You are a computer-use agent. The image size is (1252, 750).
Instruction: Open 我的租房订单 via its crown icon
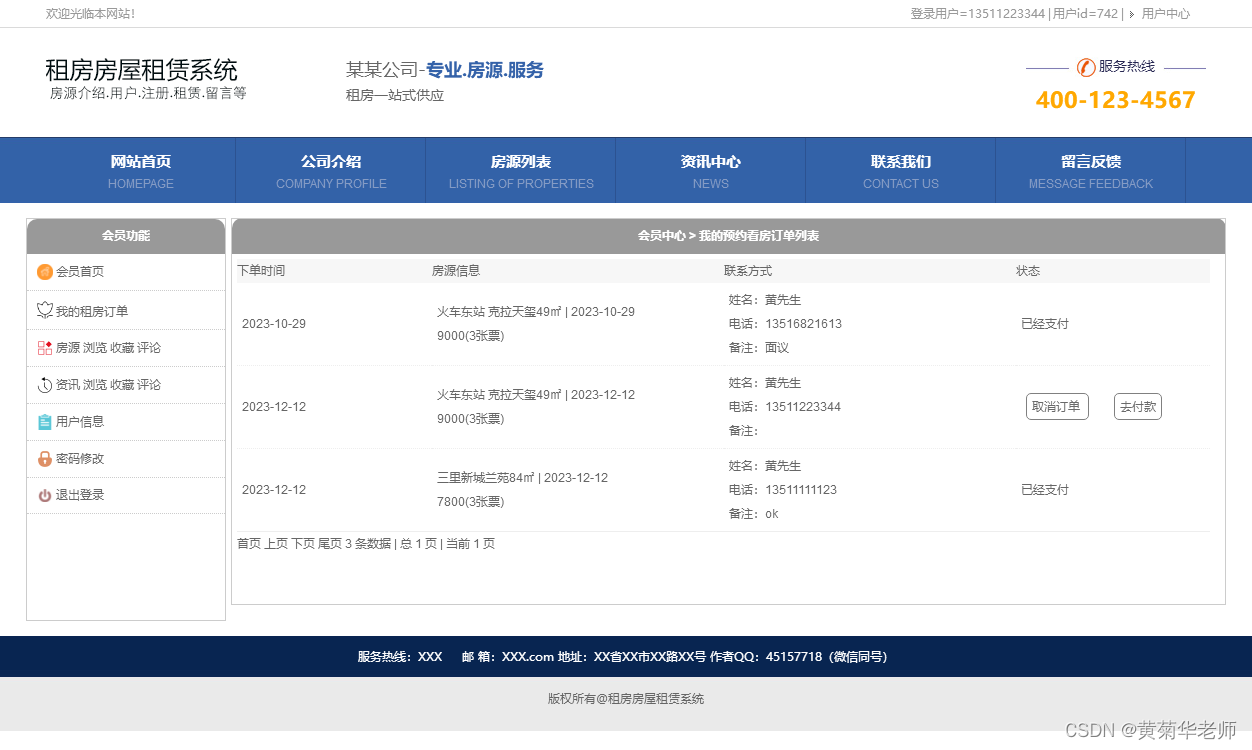(x=45, y=309)
